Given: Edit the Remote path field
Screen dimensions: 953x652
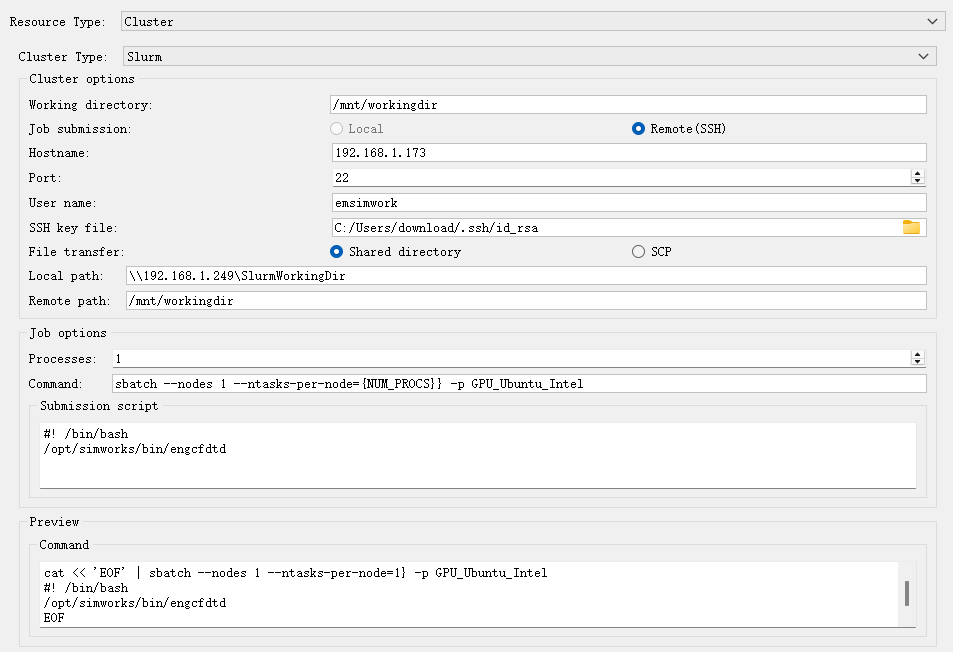Looking at the screenshot, I should pyautogui.click(x=525, y=301).
